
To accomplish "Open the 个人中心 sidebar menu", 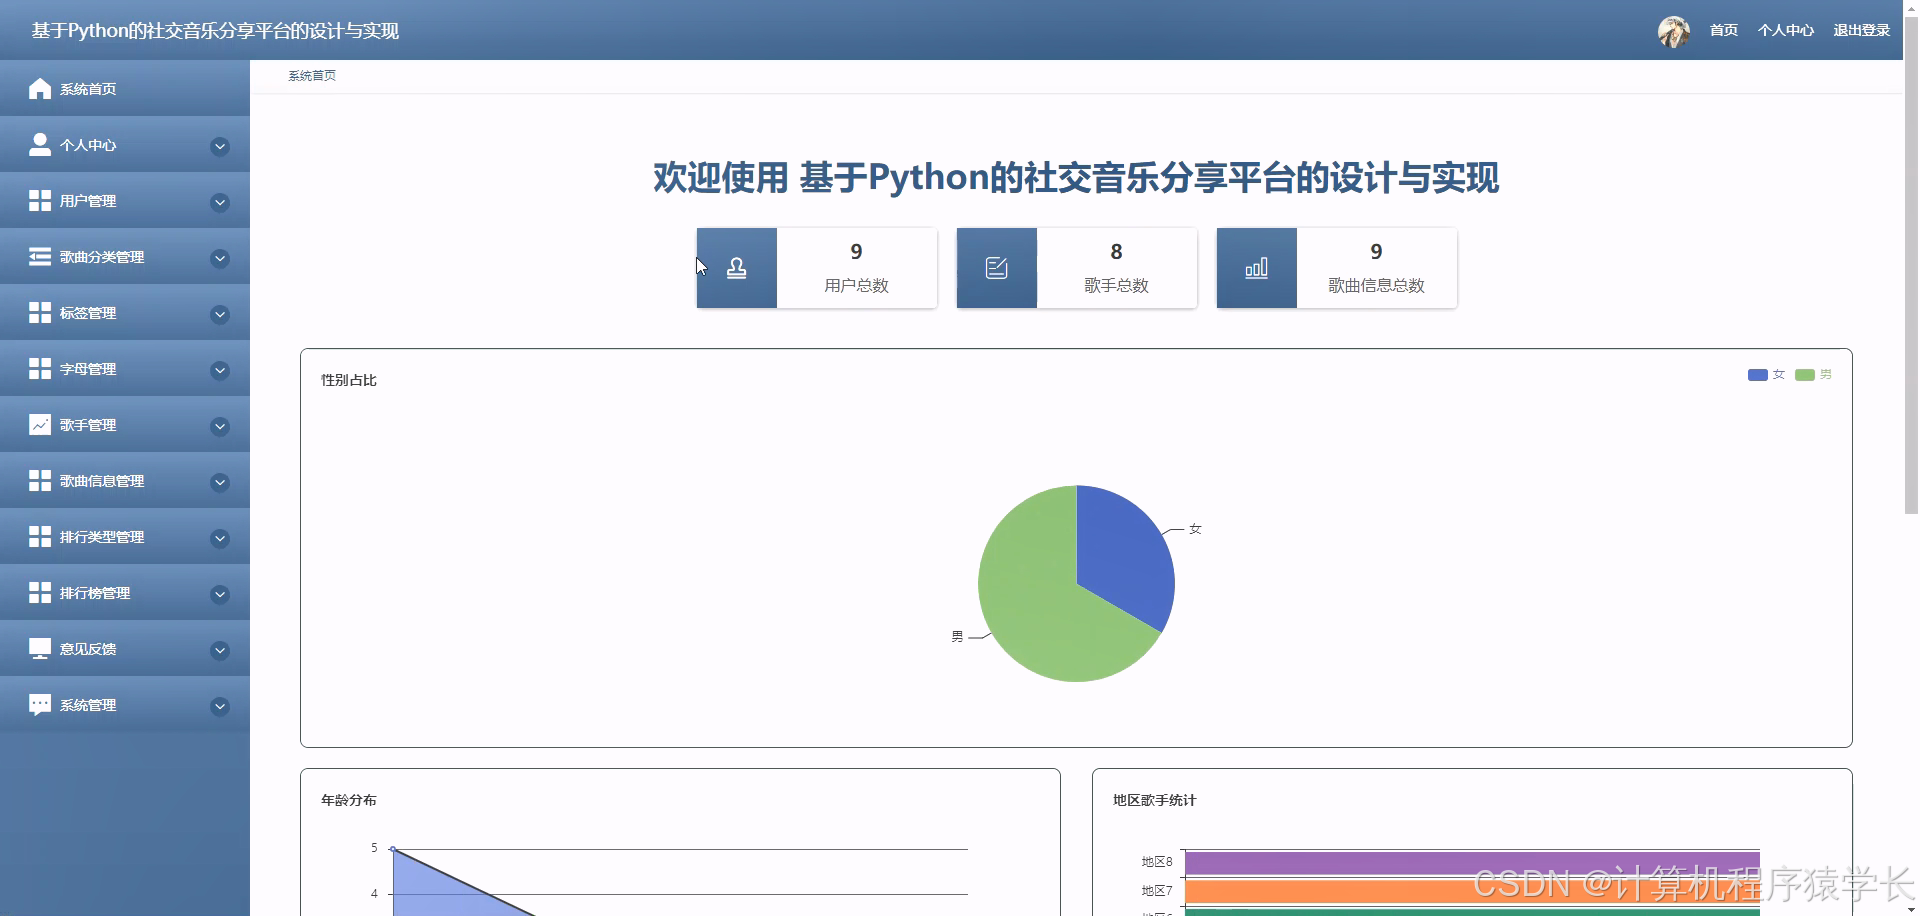I will pyautogui.click(x=125, y=145).
